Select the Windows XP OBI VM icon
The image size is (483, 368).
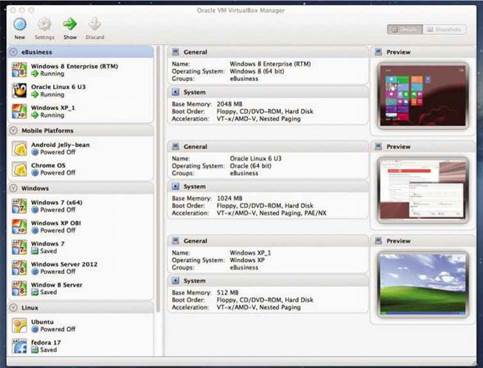coord(19,227)
